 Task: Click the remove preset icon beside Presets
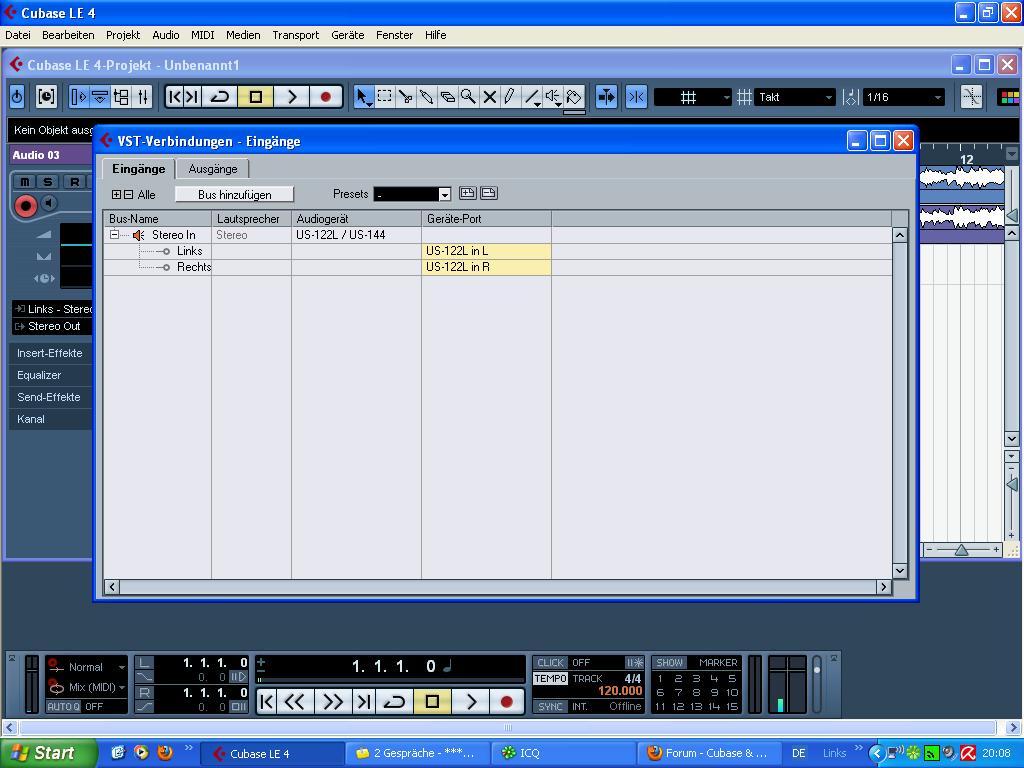488,193
